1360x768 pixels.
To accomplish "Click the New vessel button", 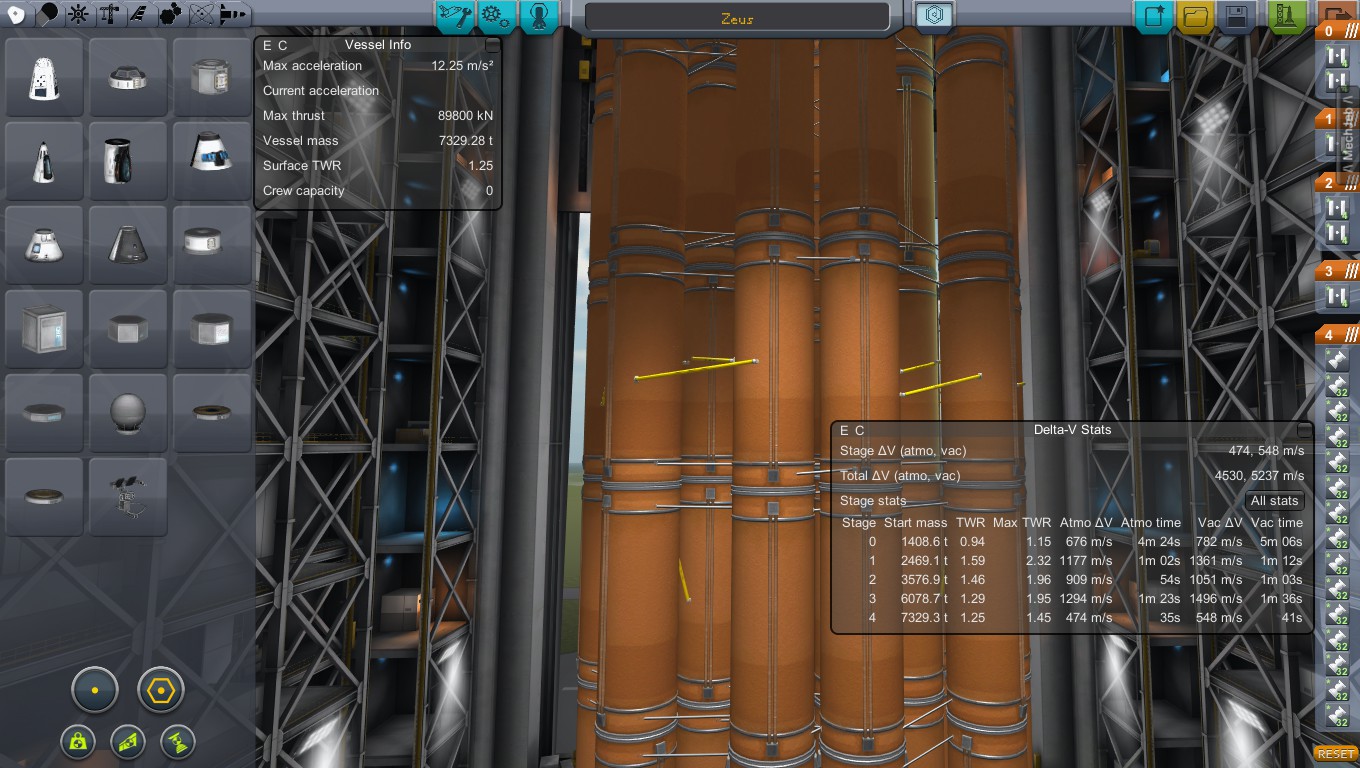I will [1154, 17].
